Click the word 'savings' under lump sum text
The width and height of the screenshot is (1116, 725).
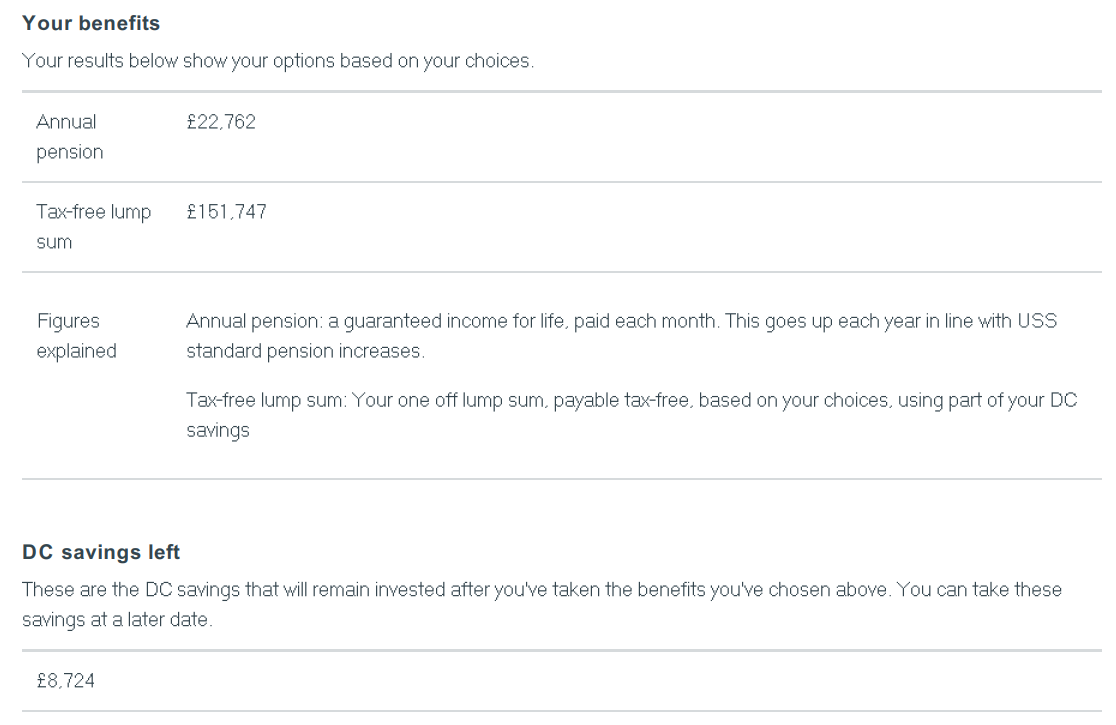[x=218, y=430]
